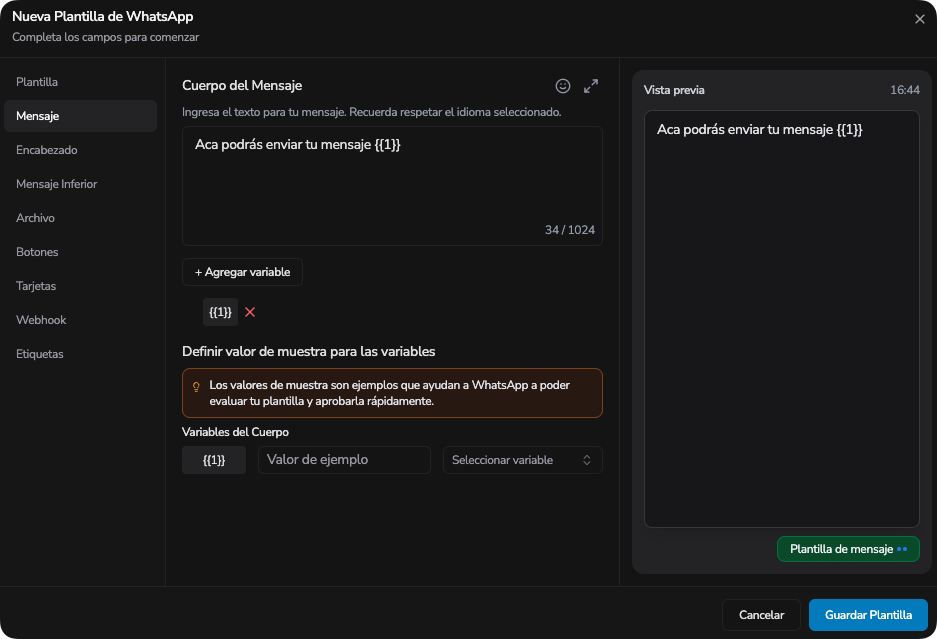Viewport: 937px width, 639px height.
Task: Click the Completa los campos subtitle
Action: pyautogui.click(x=106, y=37)
